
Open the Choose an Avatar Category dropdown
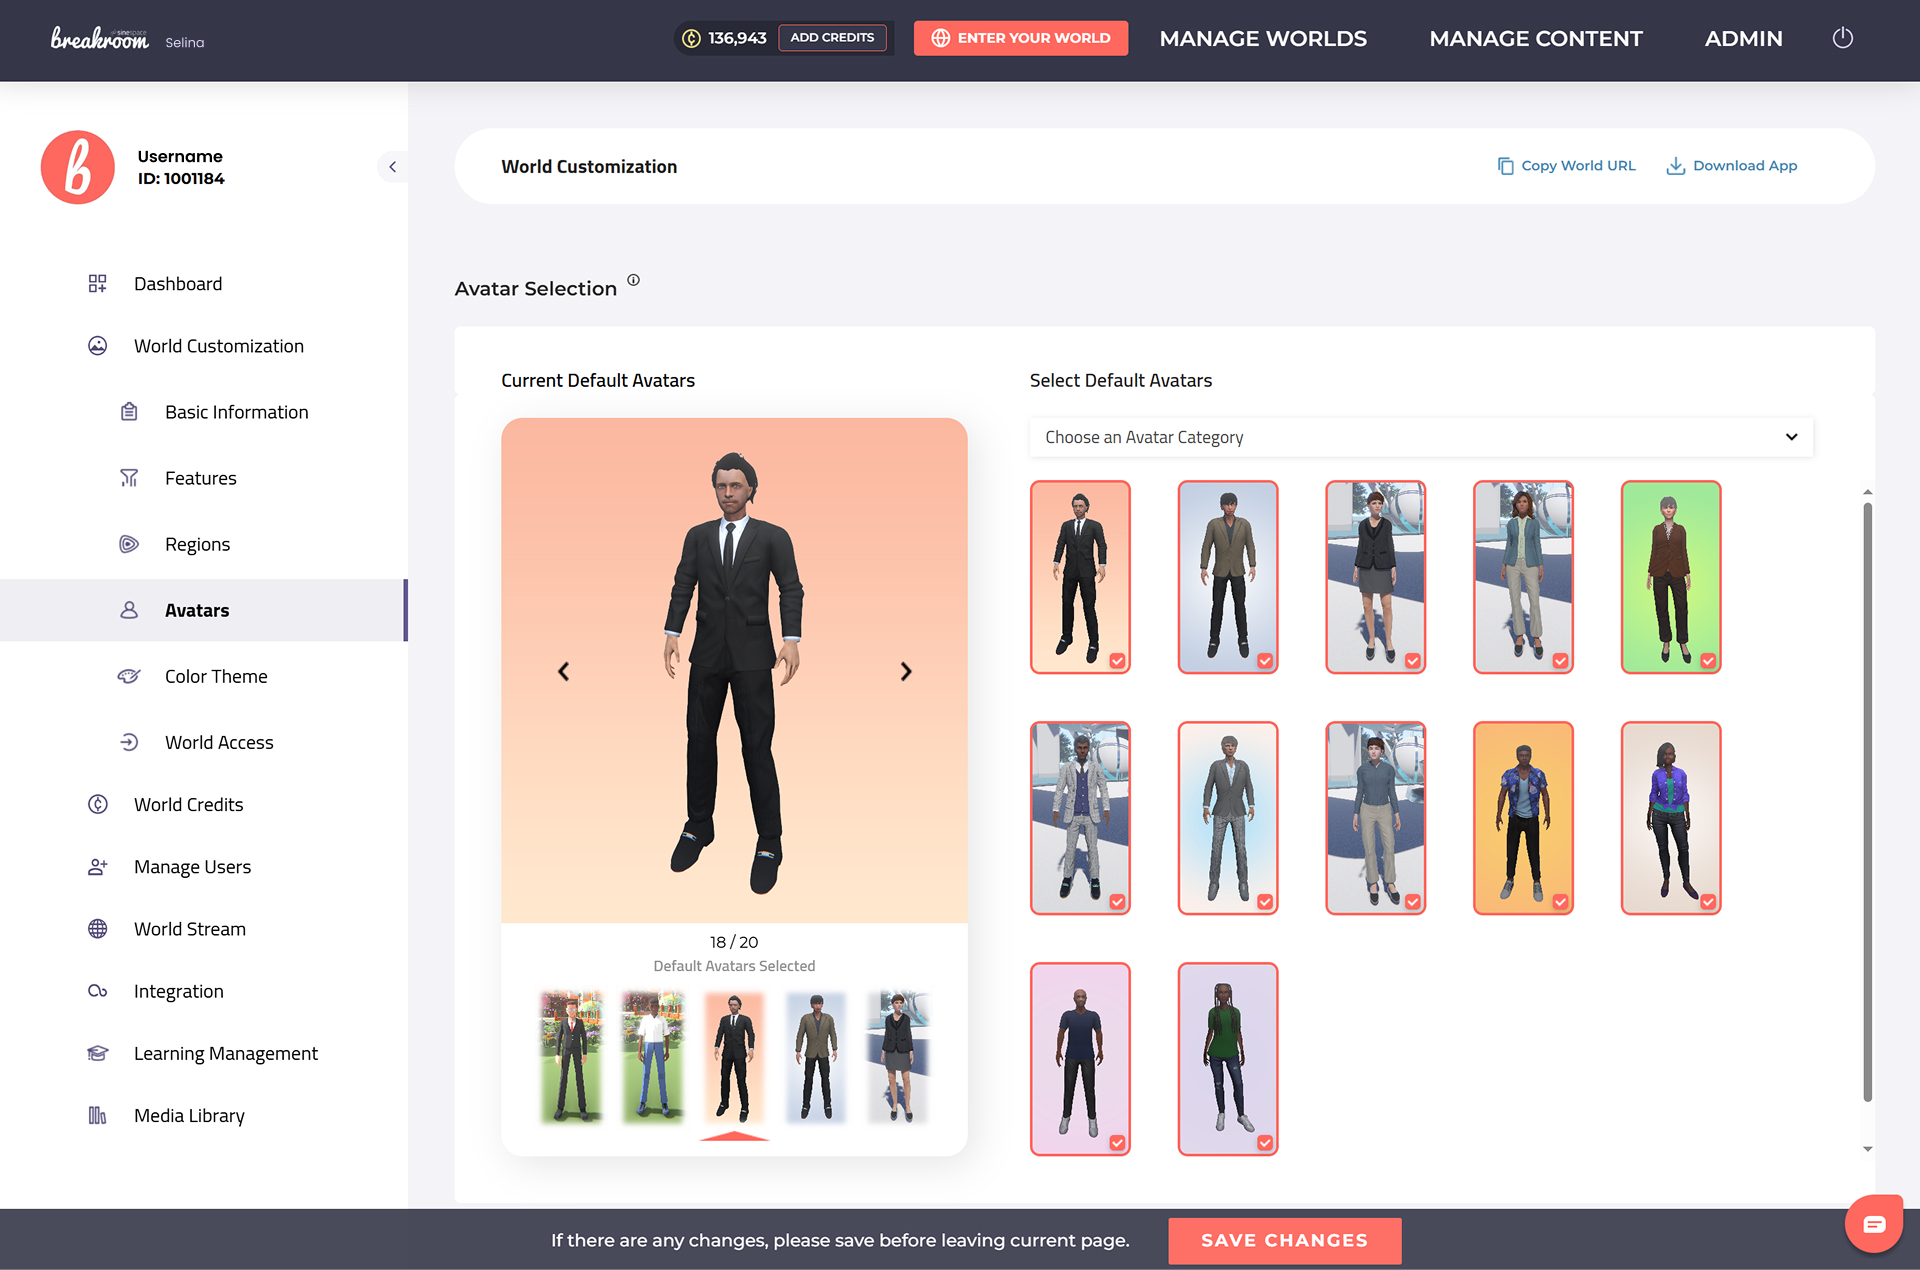click(x=1420, y=437)
